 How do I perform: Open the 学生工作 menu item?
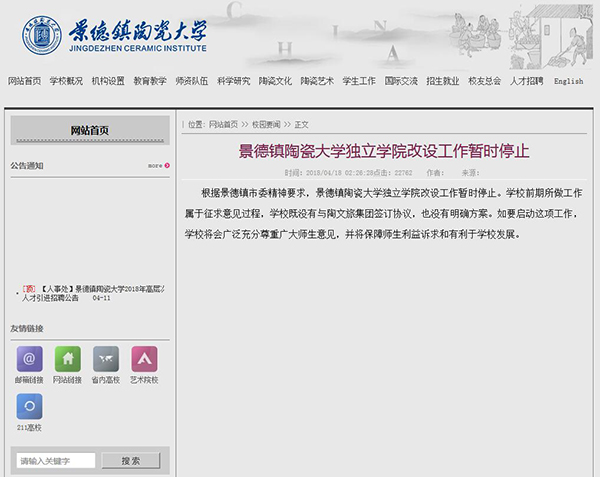point(359,81)
